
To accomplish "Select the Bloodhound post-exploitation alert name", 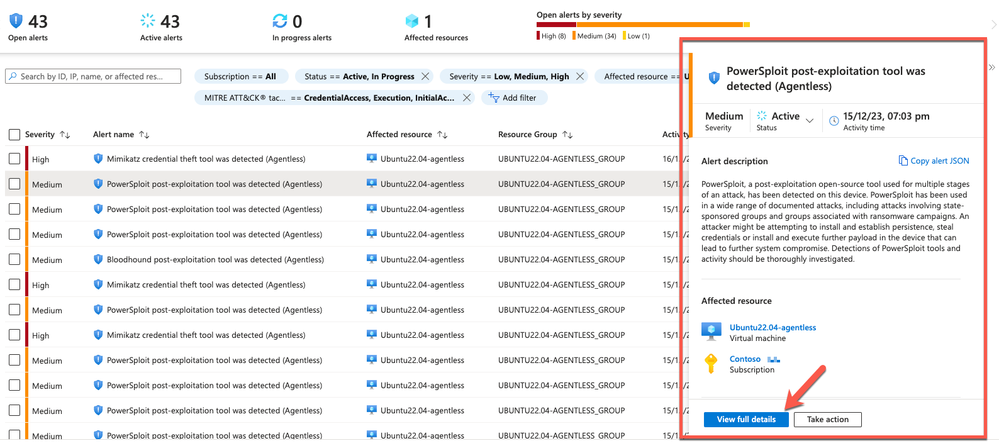I will (x=215, y=259).
